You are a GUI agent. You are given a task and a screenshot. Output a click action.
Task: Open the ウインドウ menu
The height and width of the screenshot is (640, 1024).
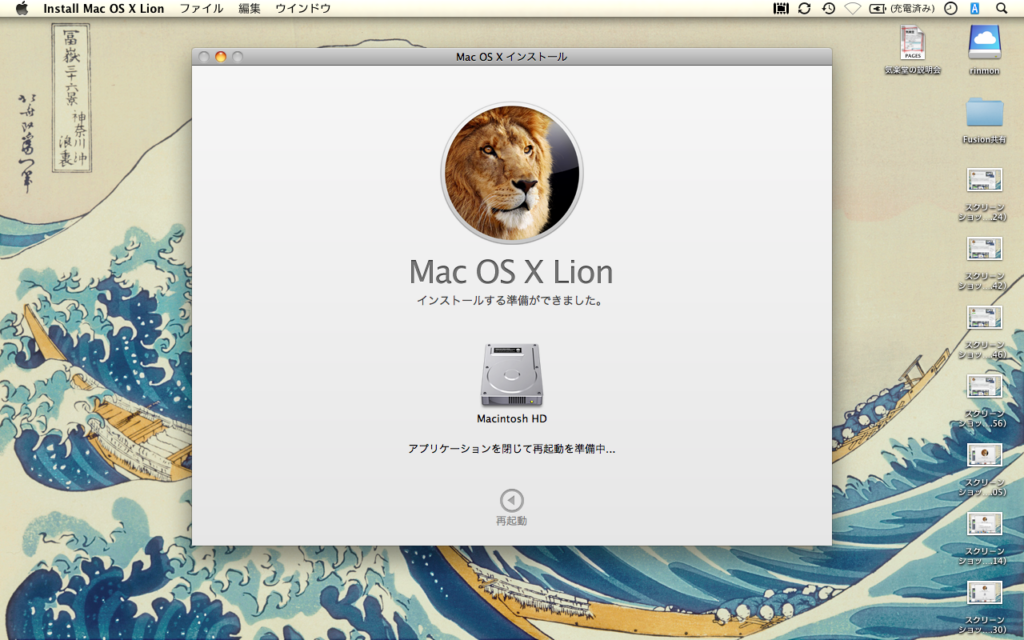(x=302, y=8)
